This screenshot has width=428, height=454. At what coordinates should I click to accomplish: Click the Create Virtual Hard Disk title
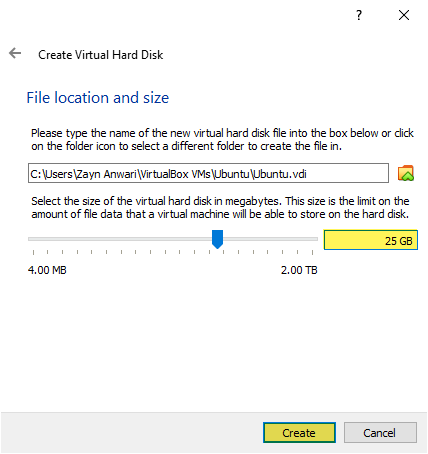101,55
